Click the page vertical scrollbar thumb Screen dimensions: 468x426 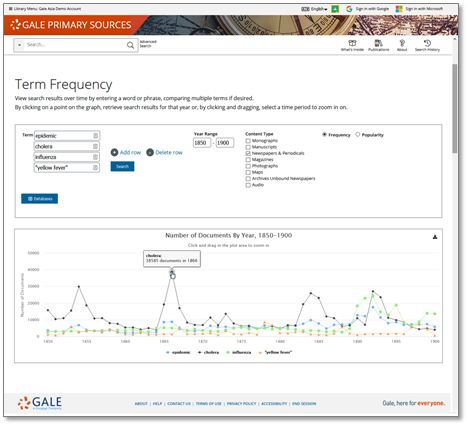[455, 108]
